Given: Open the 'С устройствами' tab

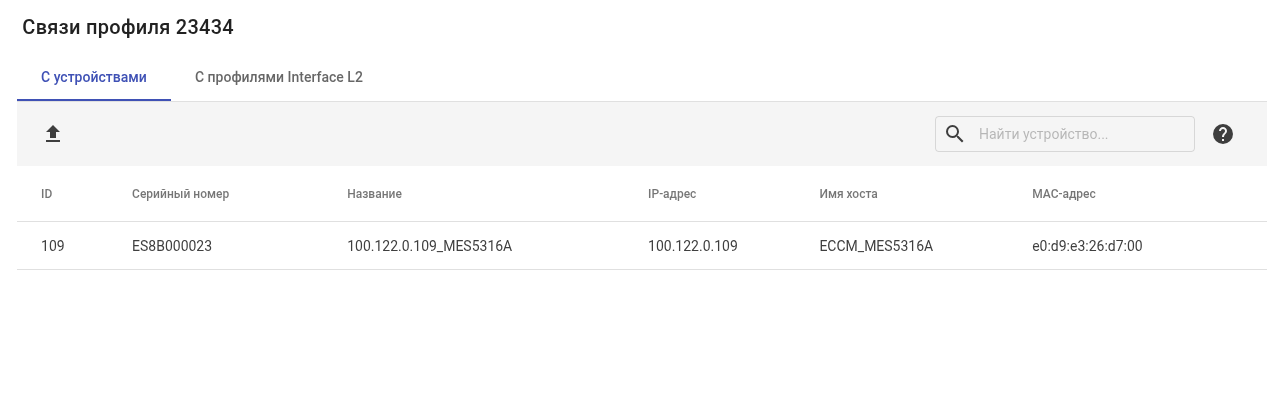Looking at the screenshot, I should (94, 77).
